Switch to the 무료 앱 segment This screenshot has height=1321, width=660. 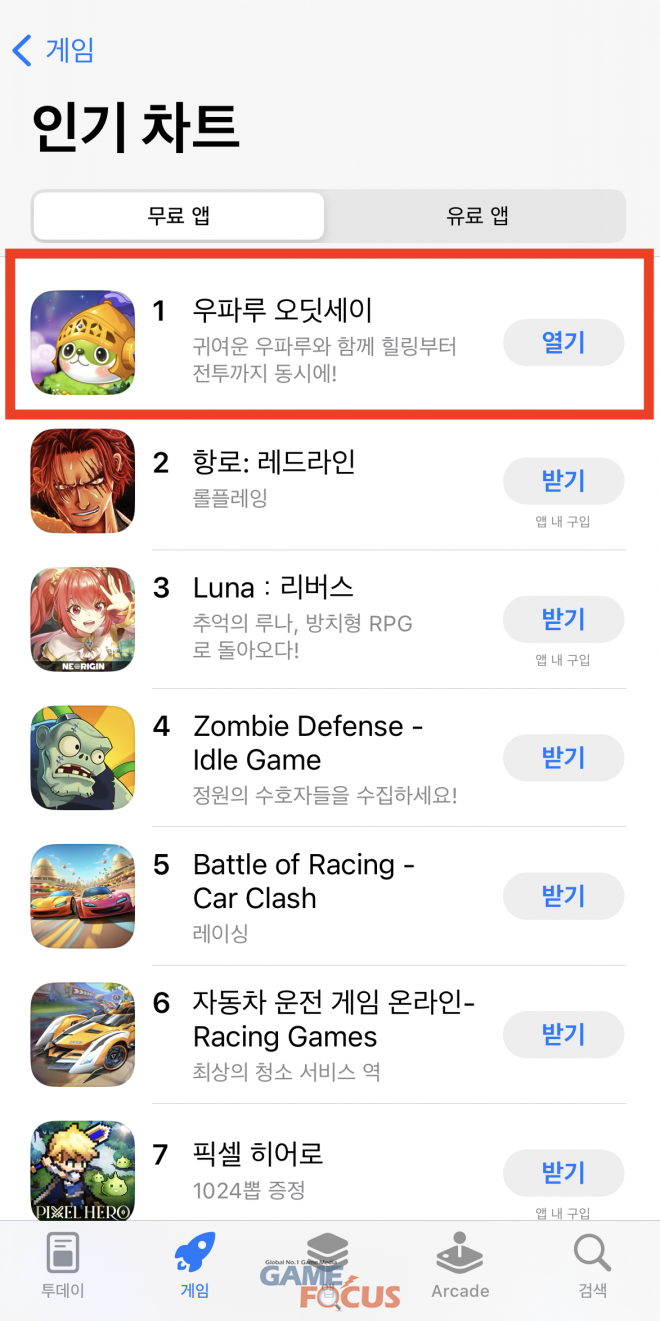point(179,216)
